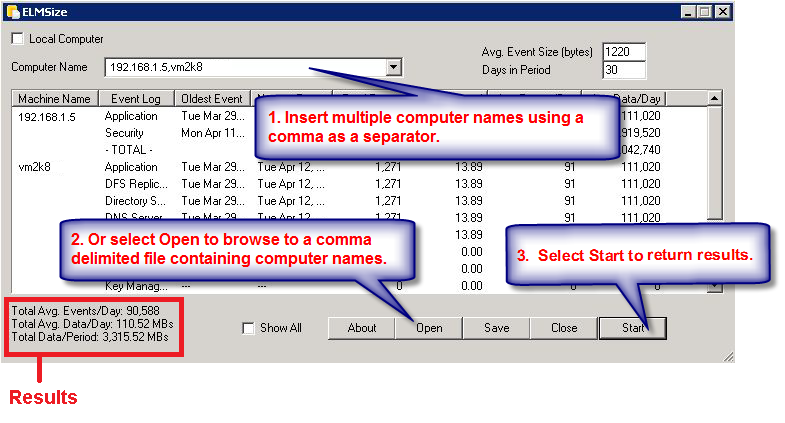Image resolution: width=785 pixels, height=423 pixels.
Task: Maximize the ELMSize window
Action: point(704,12)
